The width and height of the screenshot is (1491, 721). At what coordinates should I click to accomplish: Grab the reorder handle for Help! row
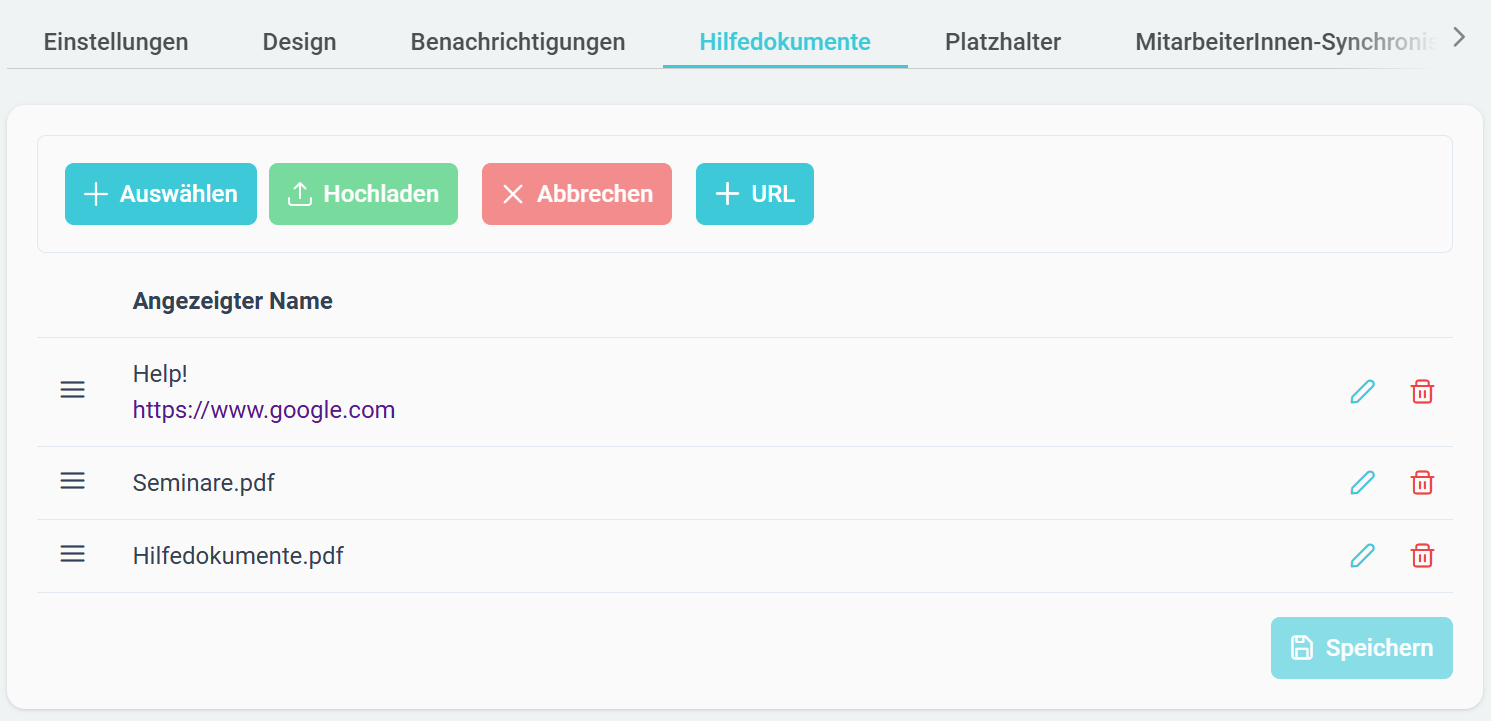pos(73,390)
